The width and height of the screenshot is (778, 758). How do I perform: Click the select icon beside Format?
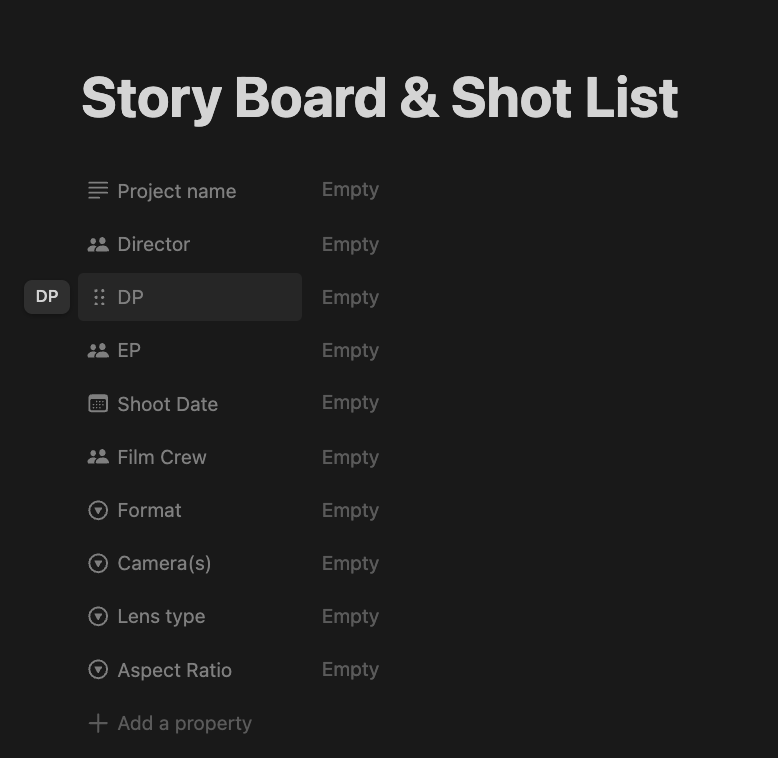pos(98,510)
